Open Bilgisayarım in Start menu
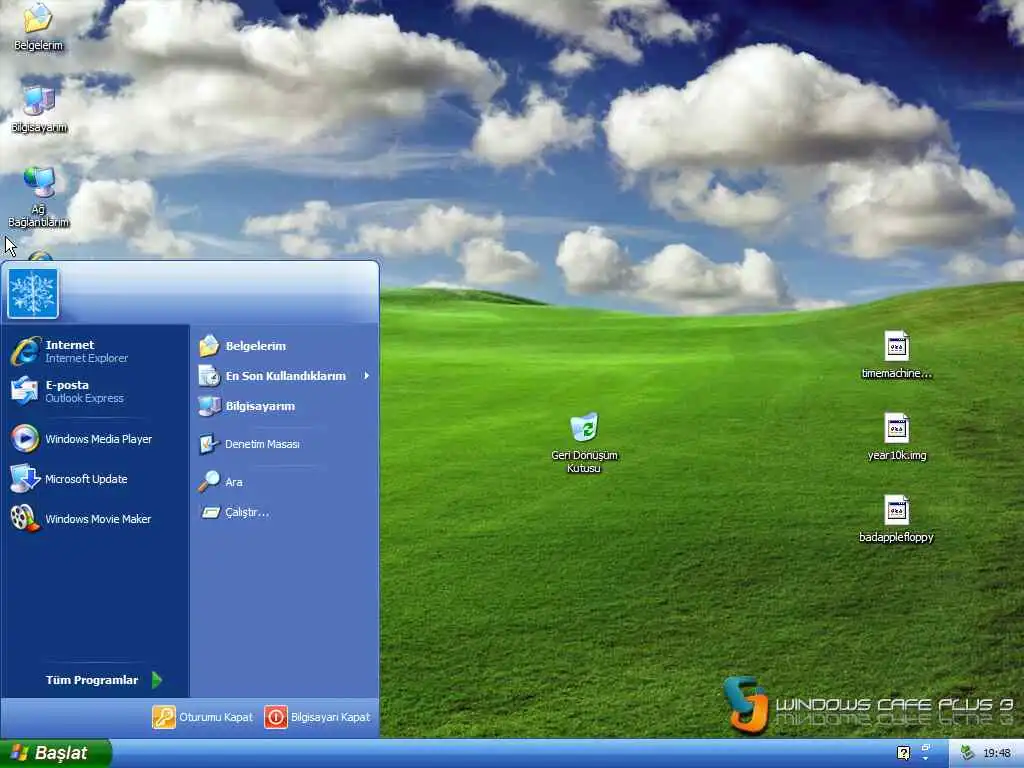Screen dimensions: 1024x768 coord(284,406)
